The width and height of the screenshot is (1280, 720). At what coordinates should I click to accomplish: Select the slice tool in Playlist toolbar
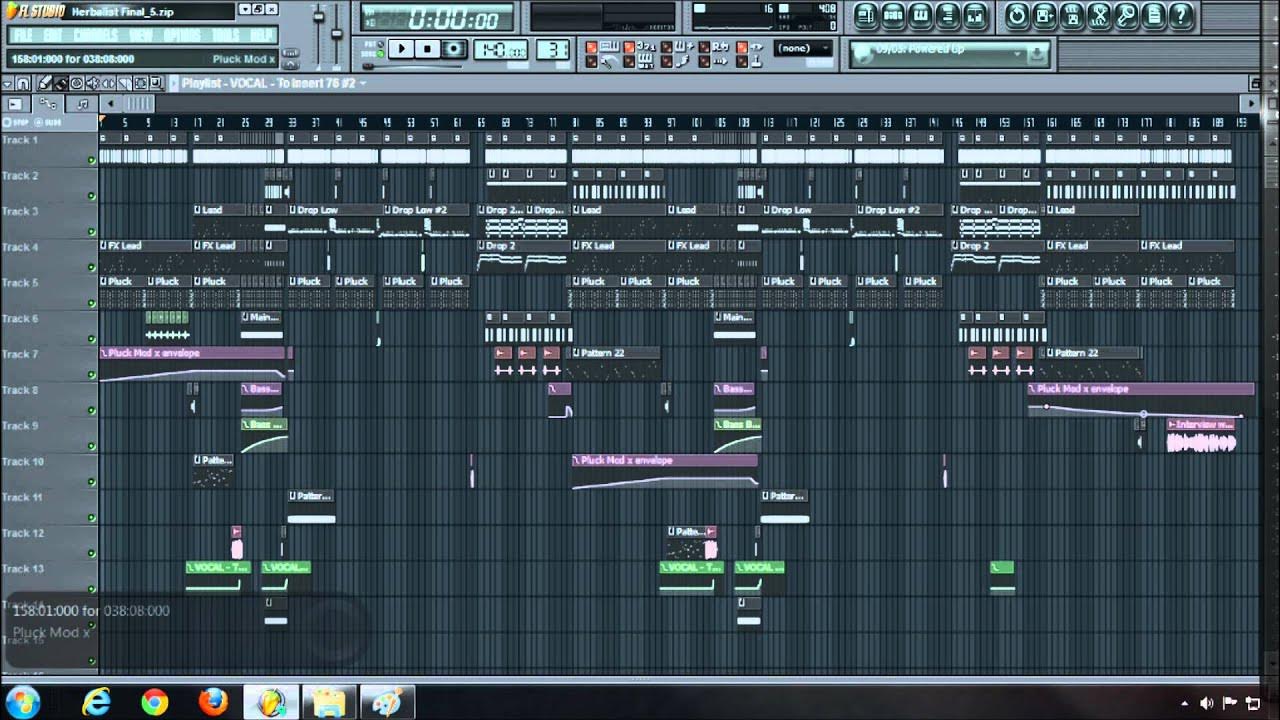(x=125, y=83)
